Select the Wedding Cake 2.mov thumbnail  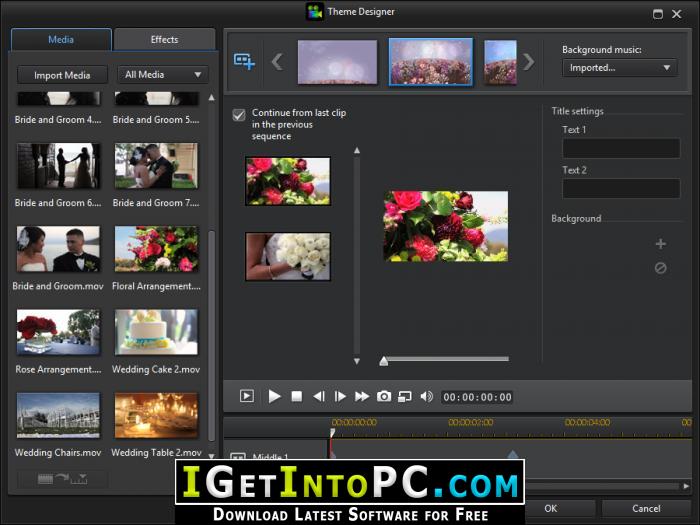(x=156, y=332)
